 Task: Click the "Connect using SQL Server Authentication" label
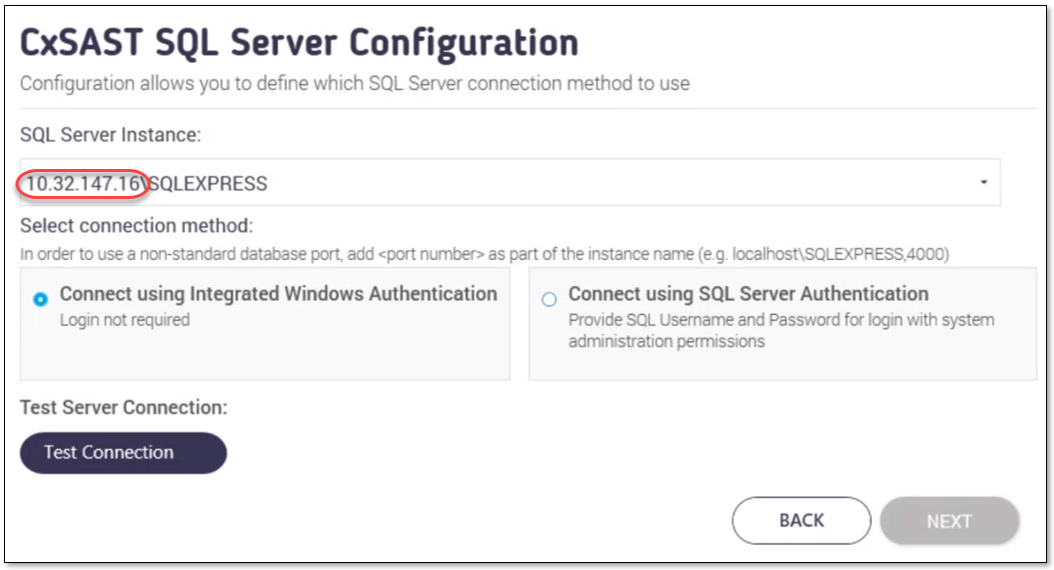pyautogui.click(x=748, y=294)
